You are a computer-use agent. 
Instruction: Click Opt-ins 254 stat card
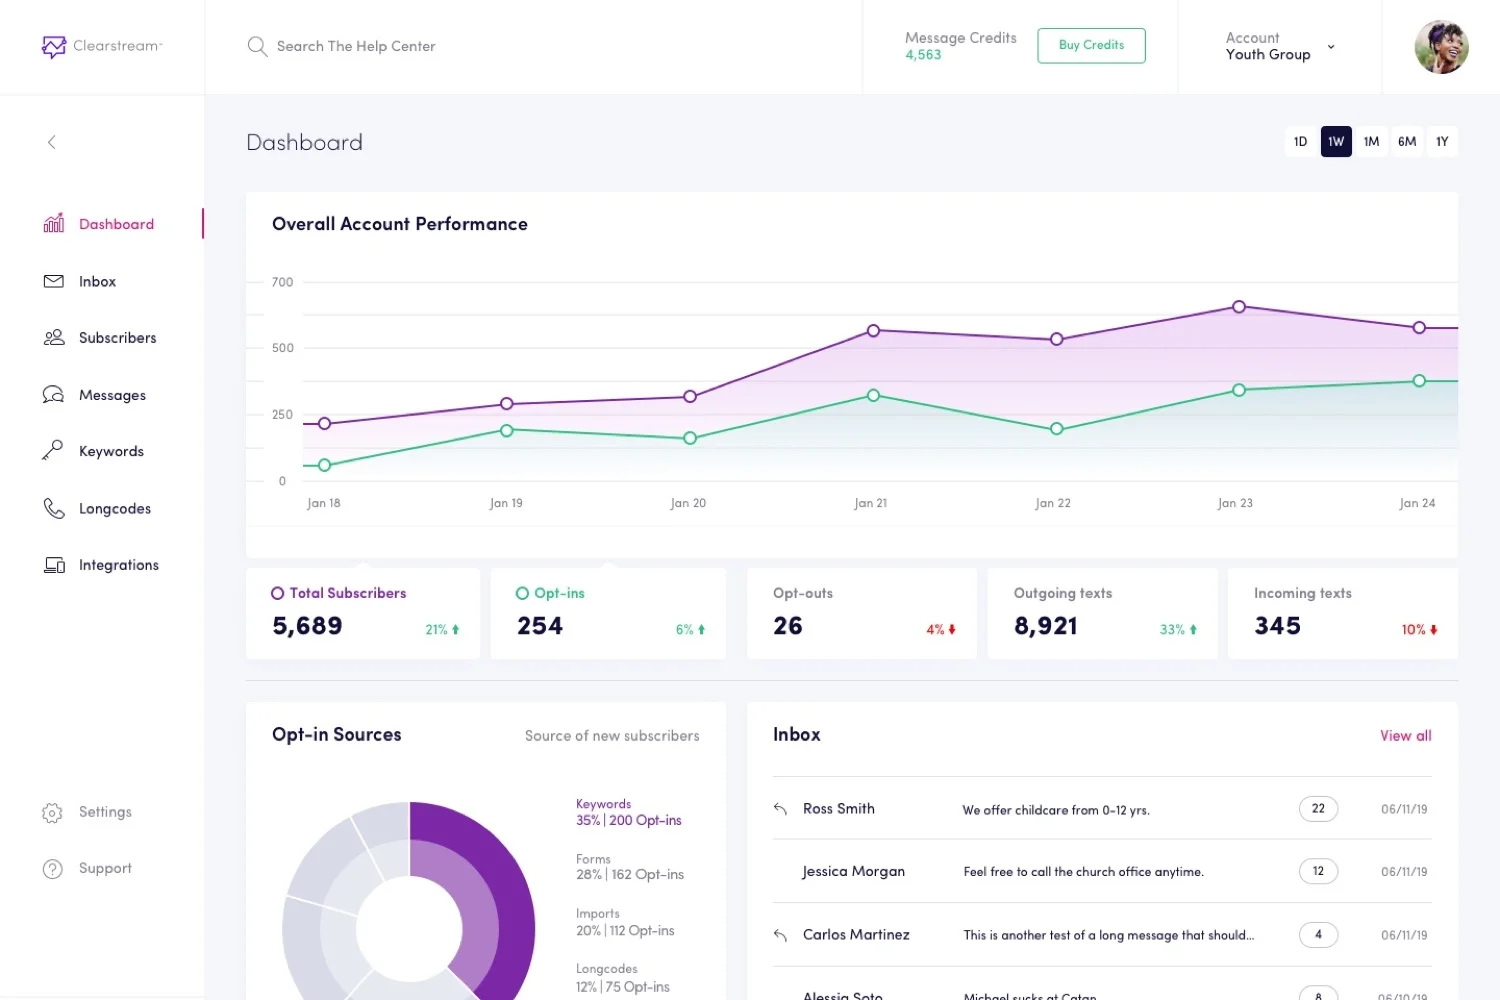point(608,613)
